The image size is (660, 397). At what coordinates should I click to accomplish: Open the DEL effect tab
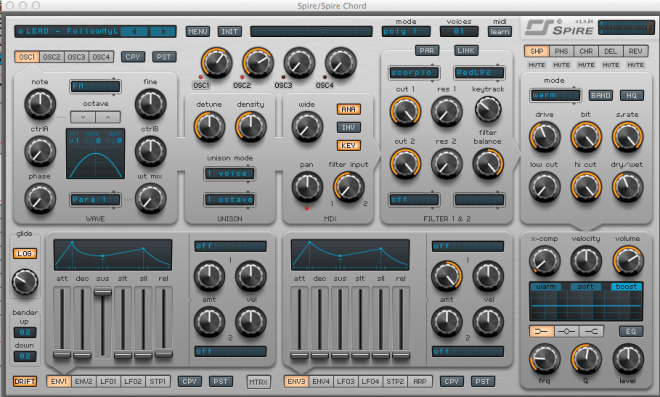[611, 51]
